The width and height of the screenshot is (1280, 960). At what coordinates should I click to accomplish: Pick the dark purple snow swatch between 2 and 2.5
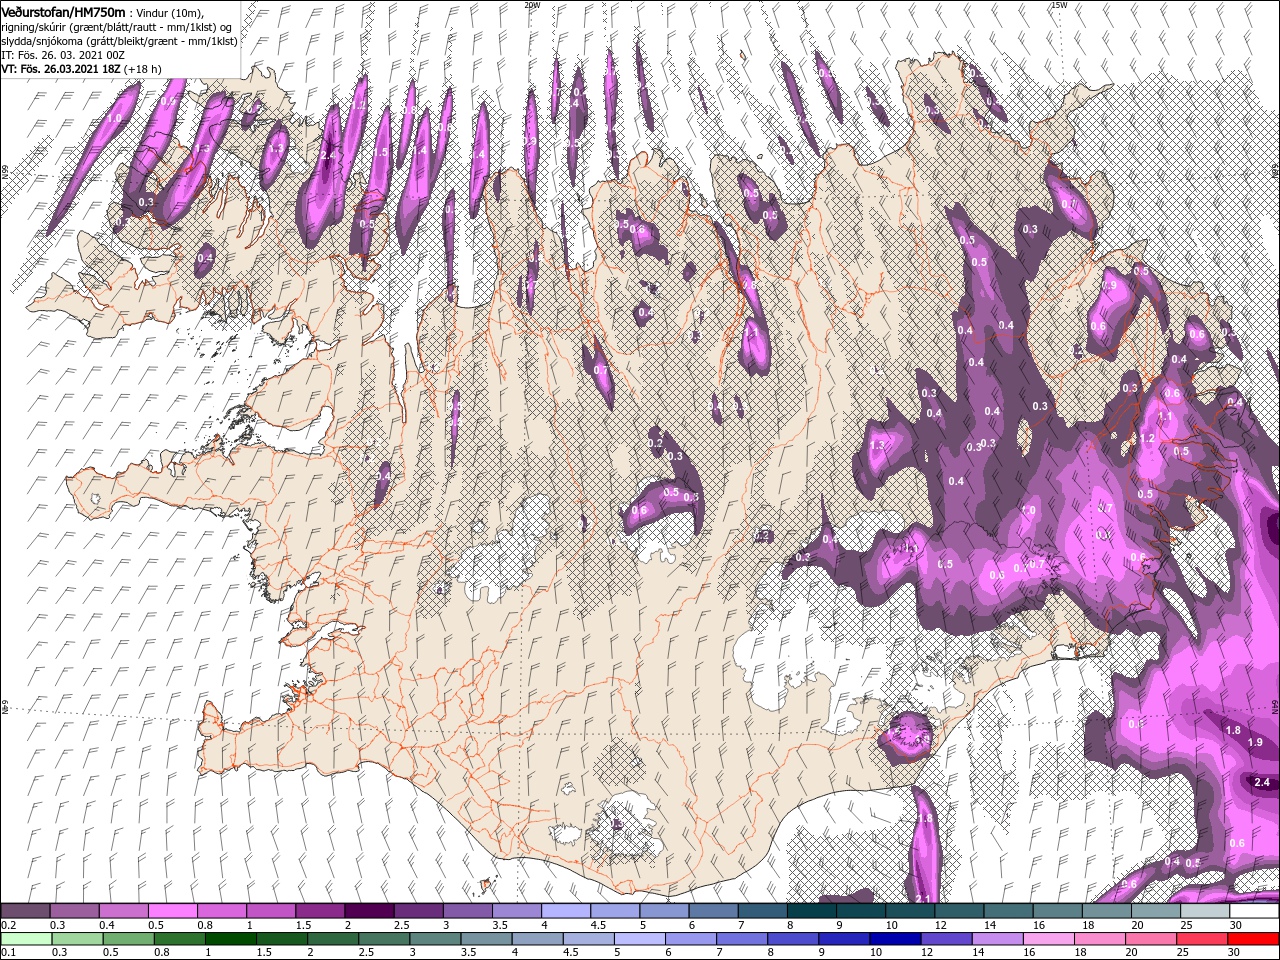[369, 911]
